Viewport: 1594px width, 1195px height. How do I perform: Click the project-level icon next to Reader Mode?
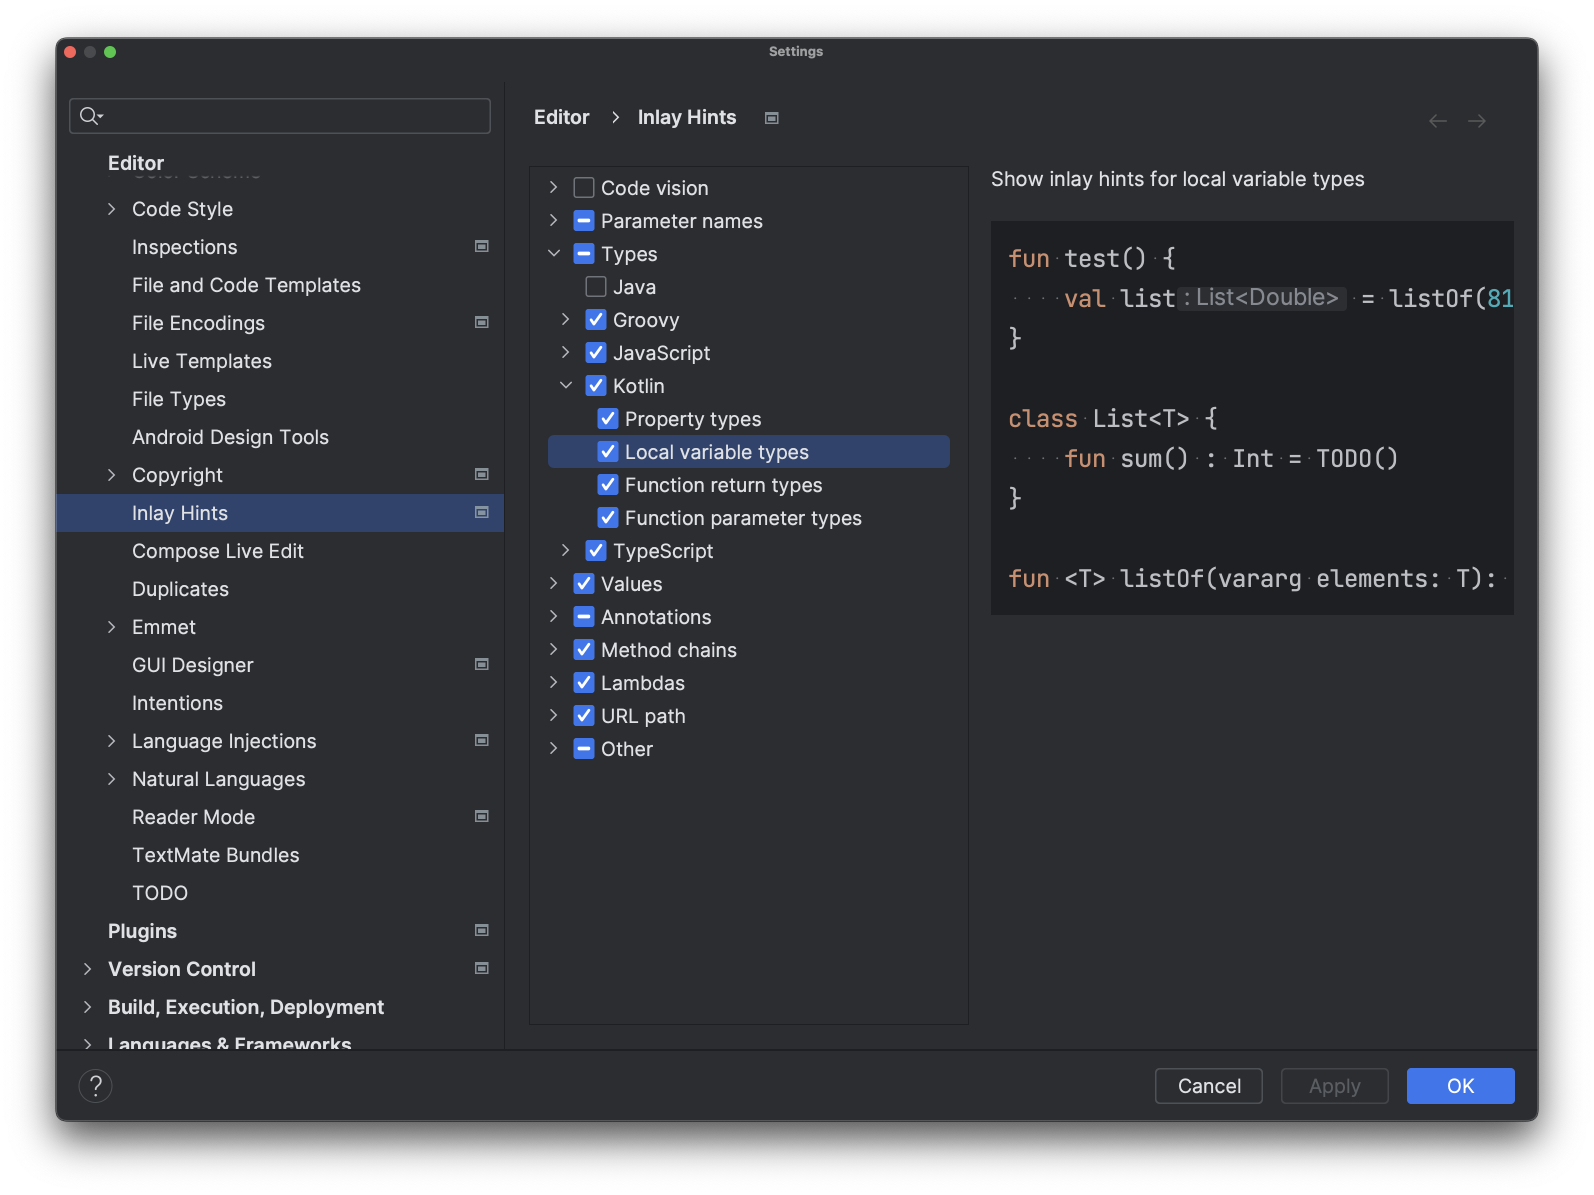(482, 816)
